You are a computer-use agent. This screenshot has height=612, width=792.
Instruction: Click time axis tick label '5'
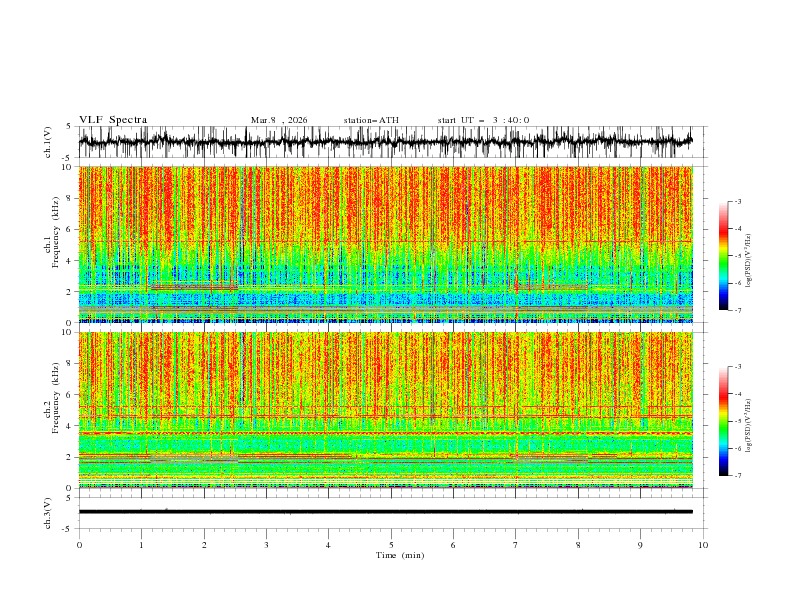click(x=391, y=545)
